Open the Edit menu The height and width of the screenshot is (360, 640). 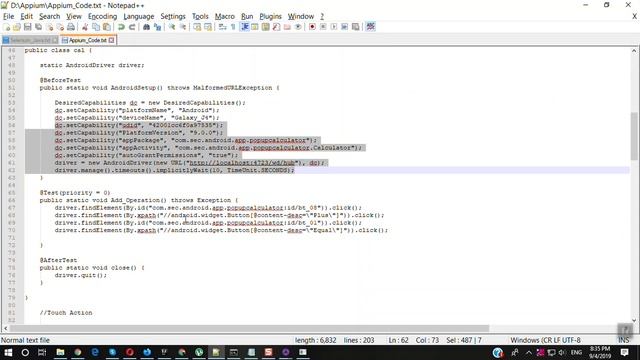[x=27, y=16]
